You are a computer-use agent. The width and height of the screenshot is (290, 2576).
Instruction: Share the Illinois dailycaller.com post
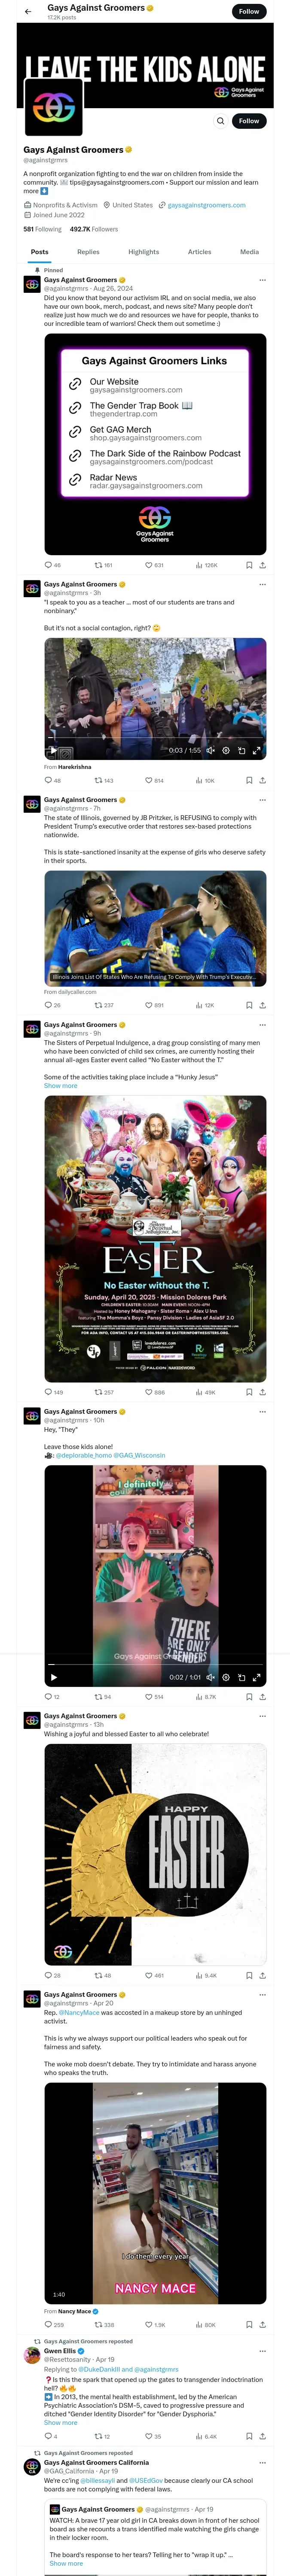tap(263, 1005)
